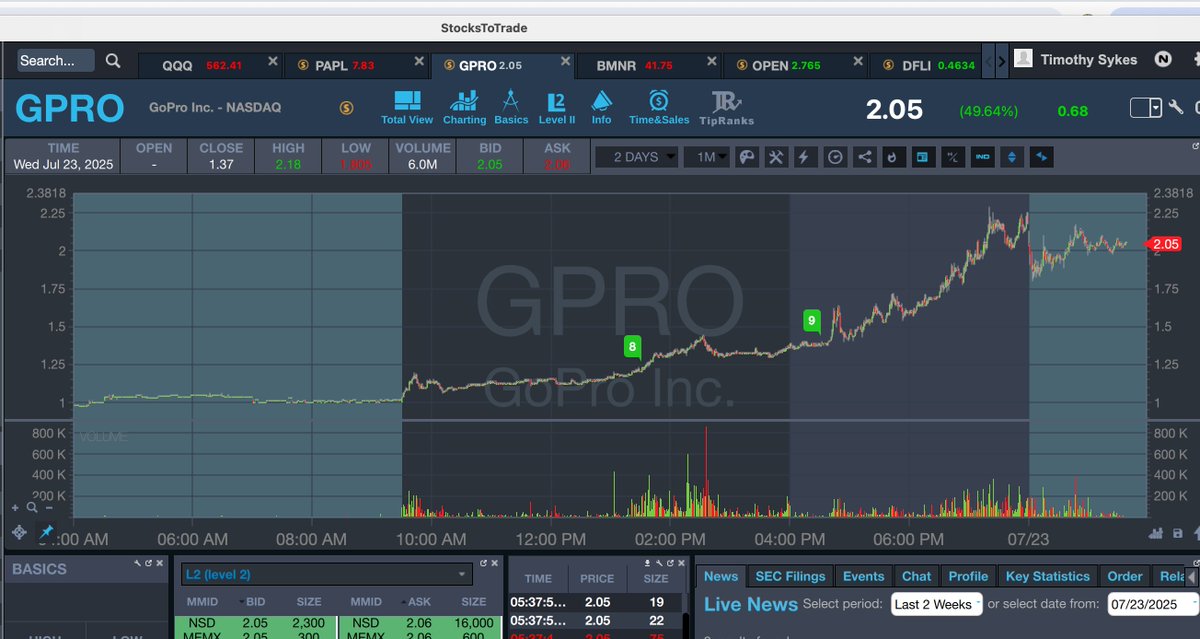The image size is (1200, 639).
Task: Open the IND indicators button
Action: point(983,157)
